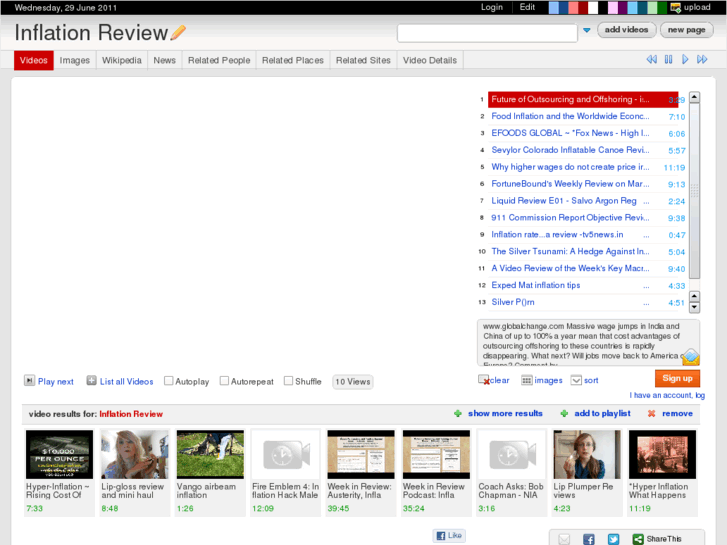Share via the Twitter icon
The image size is (727, 545).
click(613, 539)
